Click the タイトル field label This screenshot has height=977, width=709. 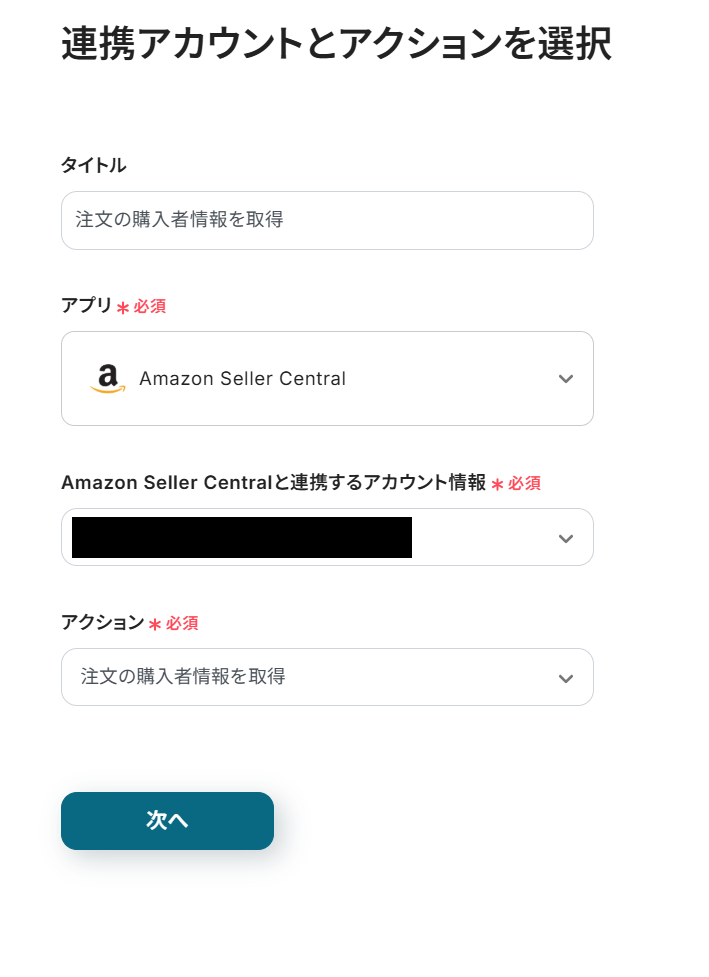pyautogui.click(x=94, y=166)
